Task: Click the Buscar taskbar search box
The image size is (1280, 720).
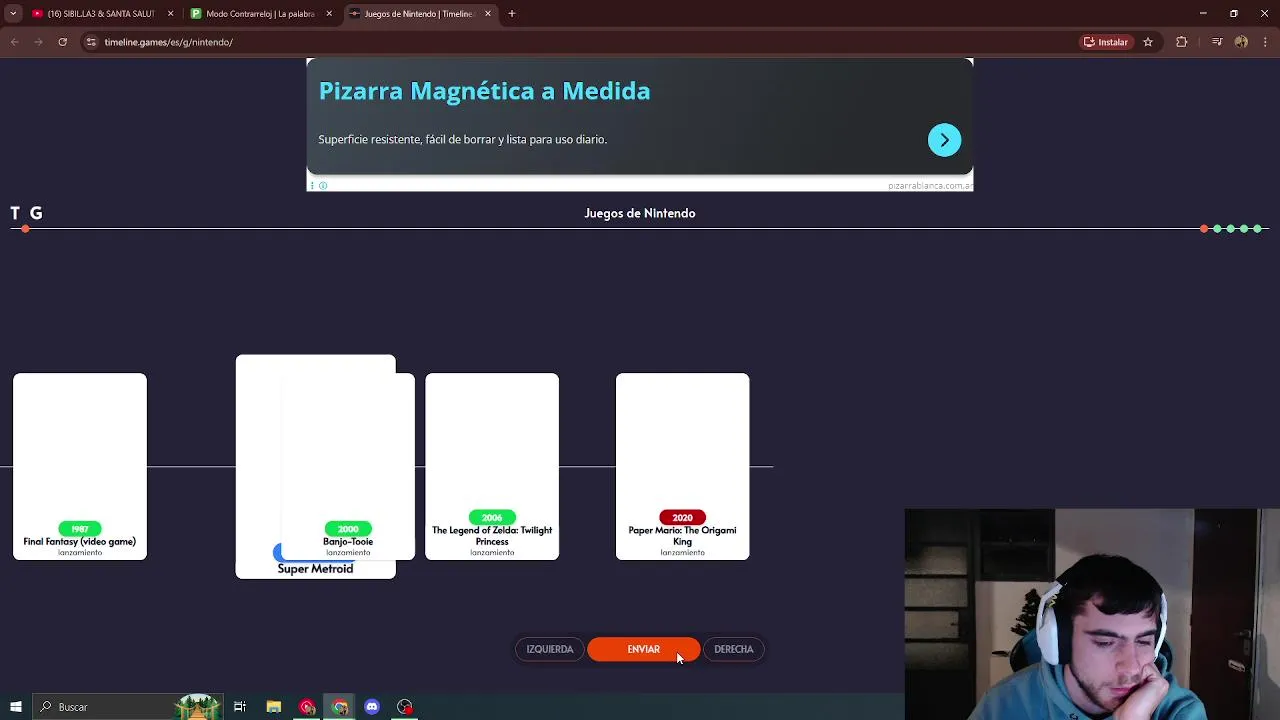Action: [126, 707]
